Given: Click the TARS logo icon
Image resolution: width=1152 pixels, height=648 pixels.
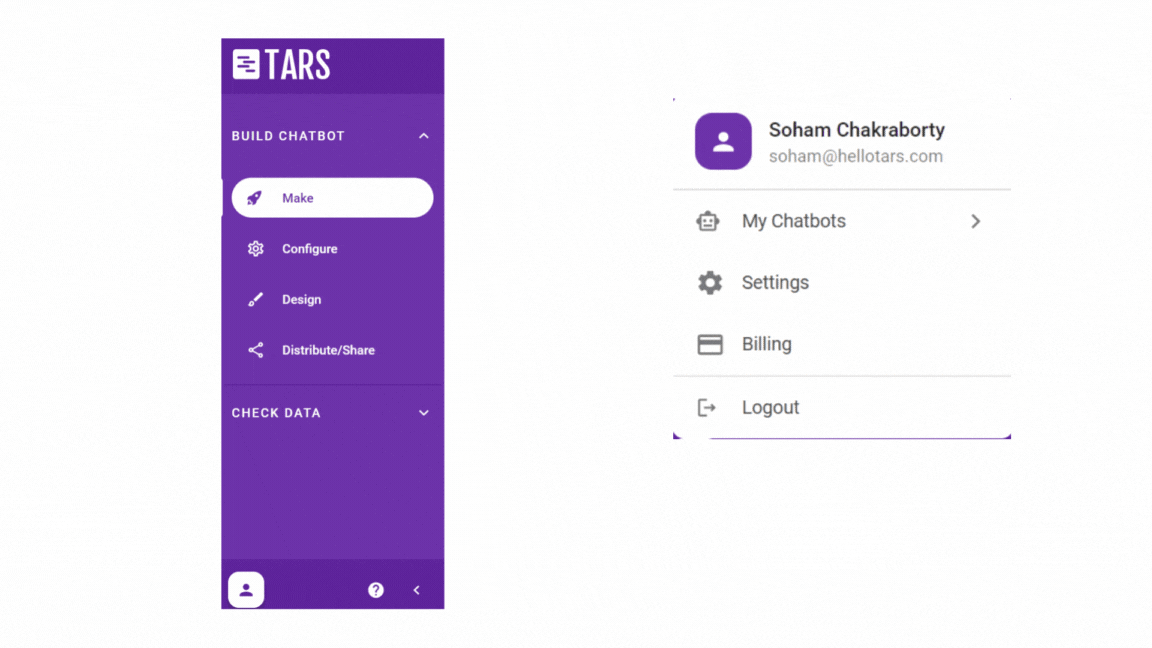Looking at the screenshot, I should coord(246,65).
